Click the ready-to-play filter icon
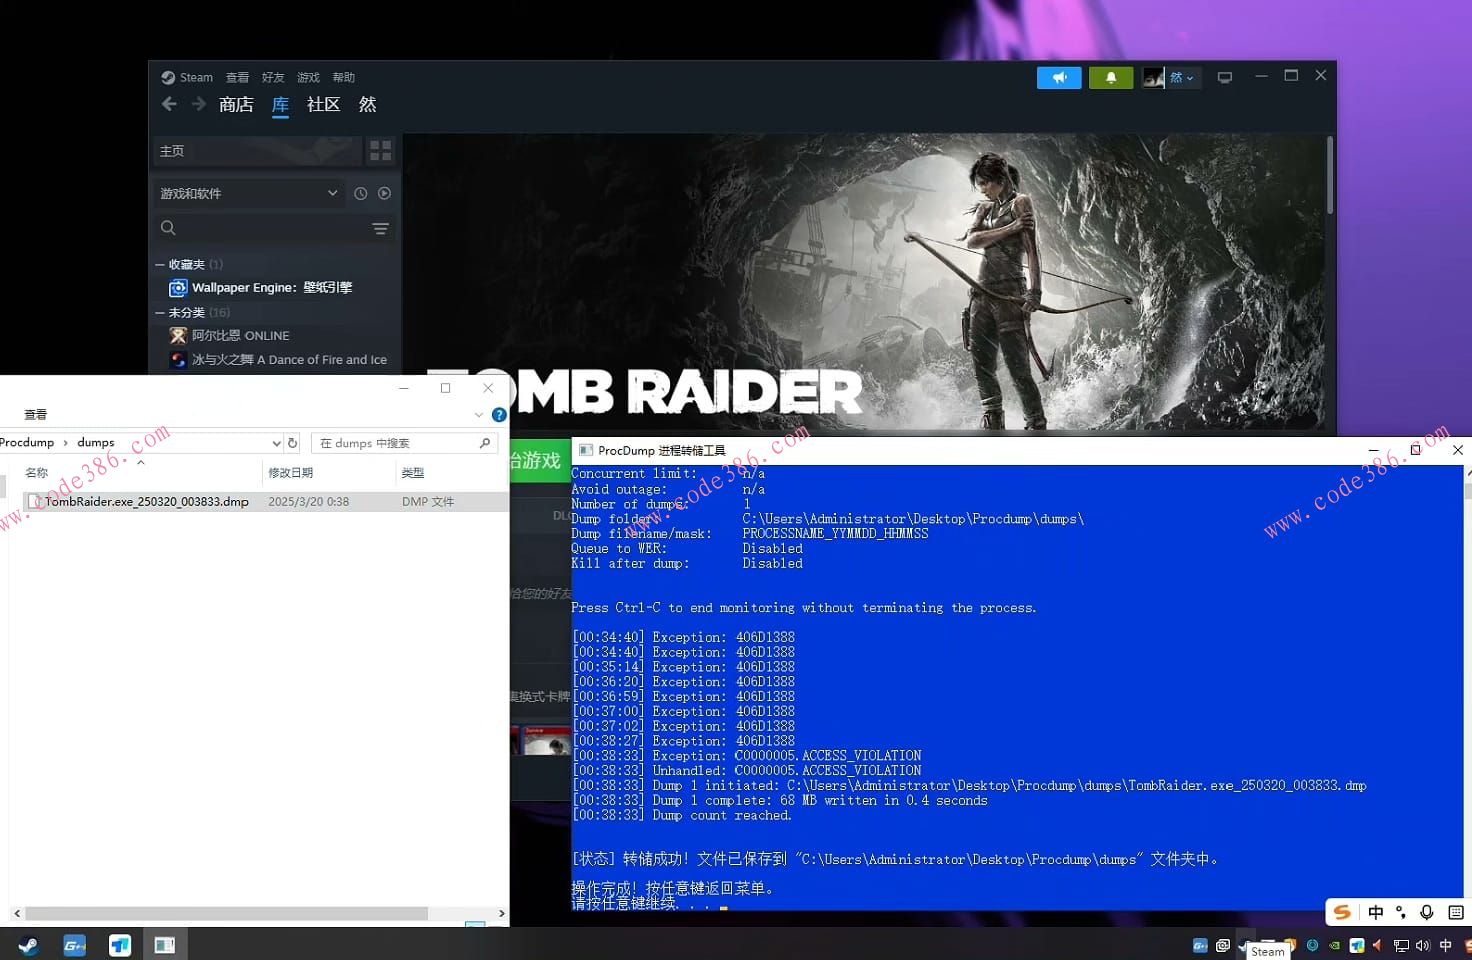1472x960 pixels. 384,193
